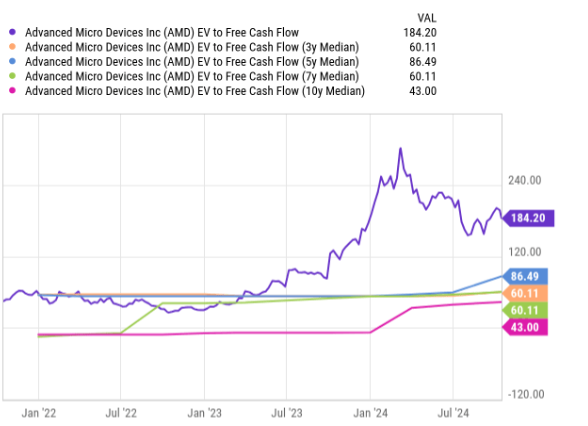This screenshot has width=588, height=426.
Task: Click the 60.11 value in the 3y Median row
Action: coord(423,47)
